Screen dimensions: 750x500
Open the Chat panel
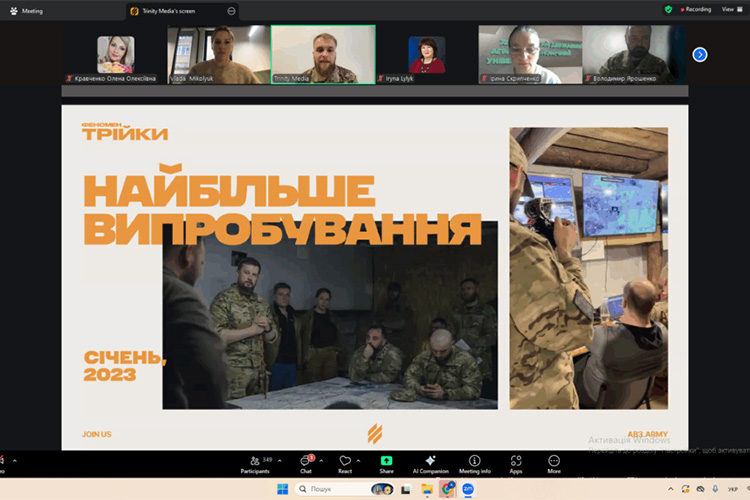pyautogui.click(x=306, y=462)
